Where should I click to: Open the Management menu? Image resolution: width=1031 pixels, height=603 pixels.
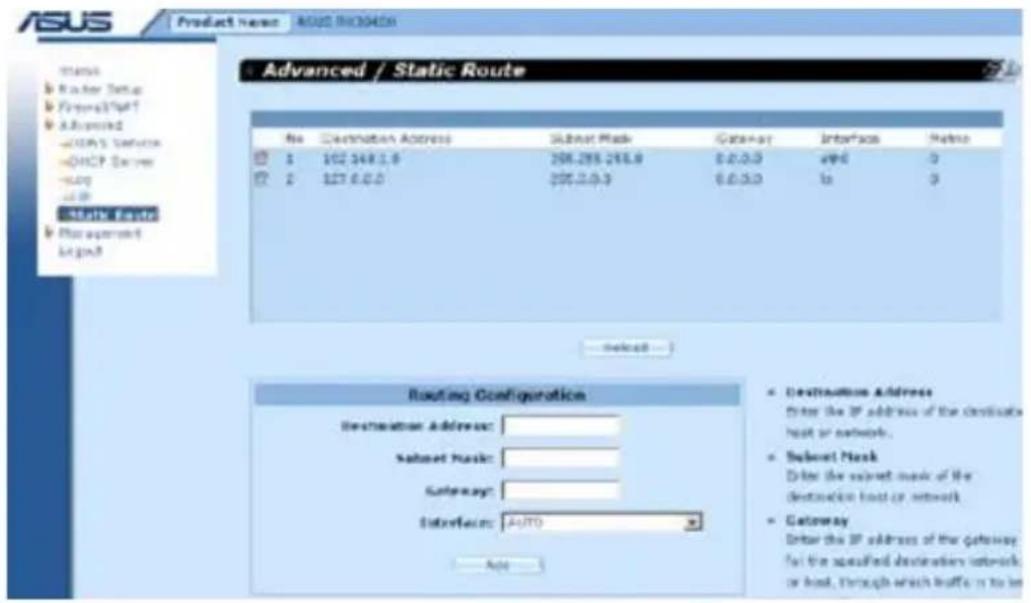pyautogui.click(x=99, y=233)
